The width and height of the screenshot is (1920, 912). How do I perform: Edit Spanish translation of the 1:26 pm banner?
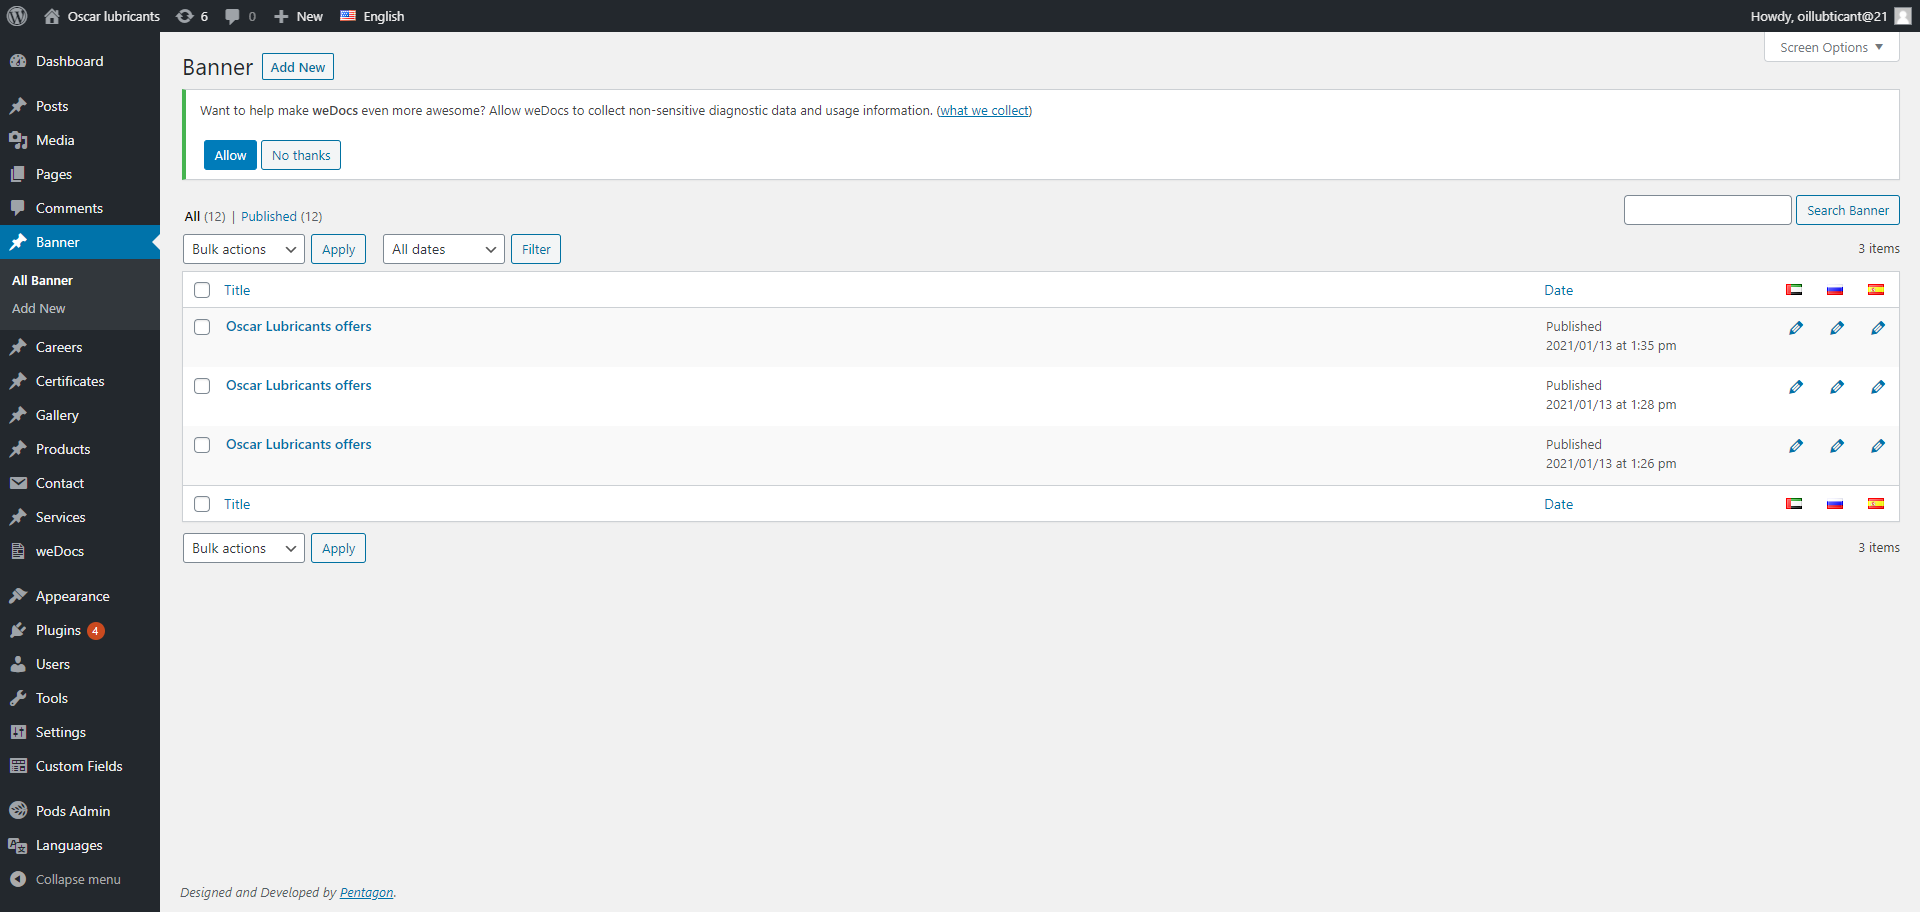pyautogui.click(x=1878, y=446)
